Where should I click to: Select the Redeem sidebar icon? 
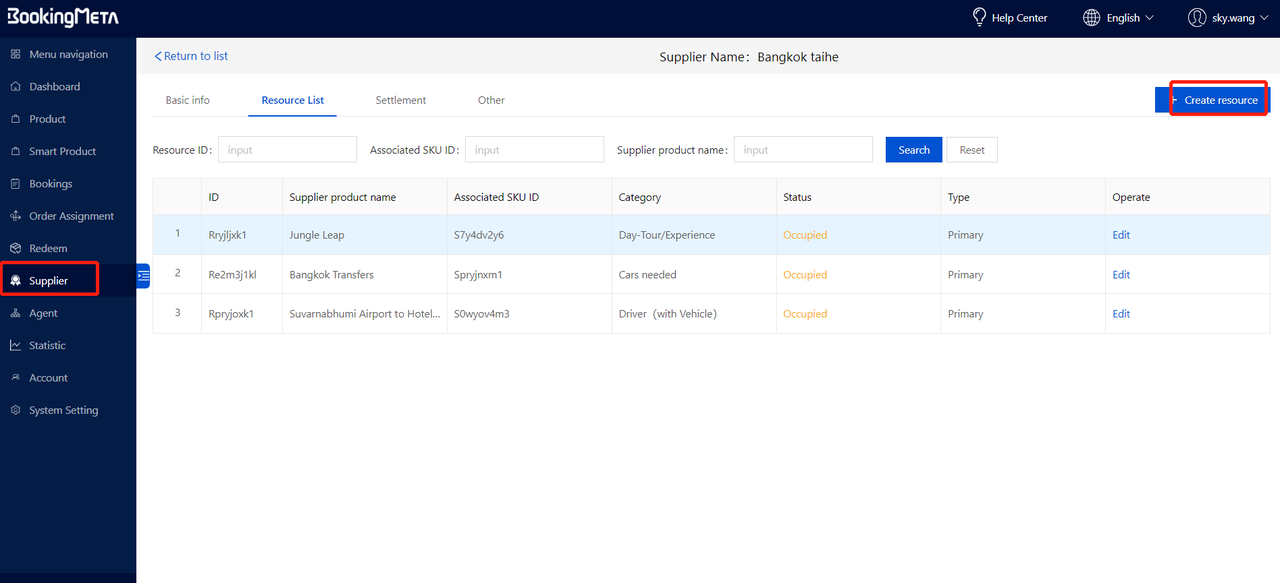click(x=15, y=247)
